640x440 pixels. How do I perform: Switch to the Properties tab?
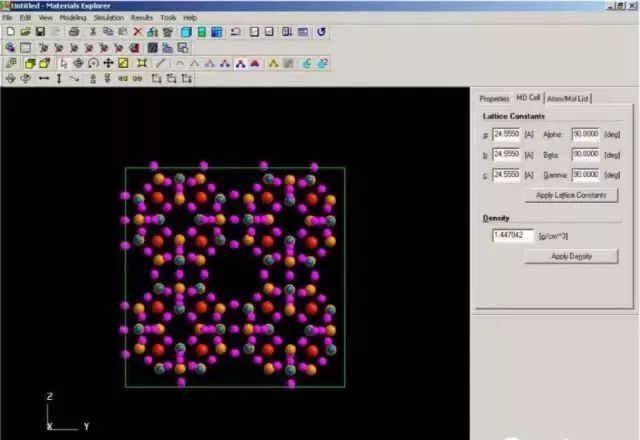494,98
